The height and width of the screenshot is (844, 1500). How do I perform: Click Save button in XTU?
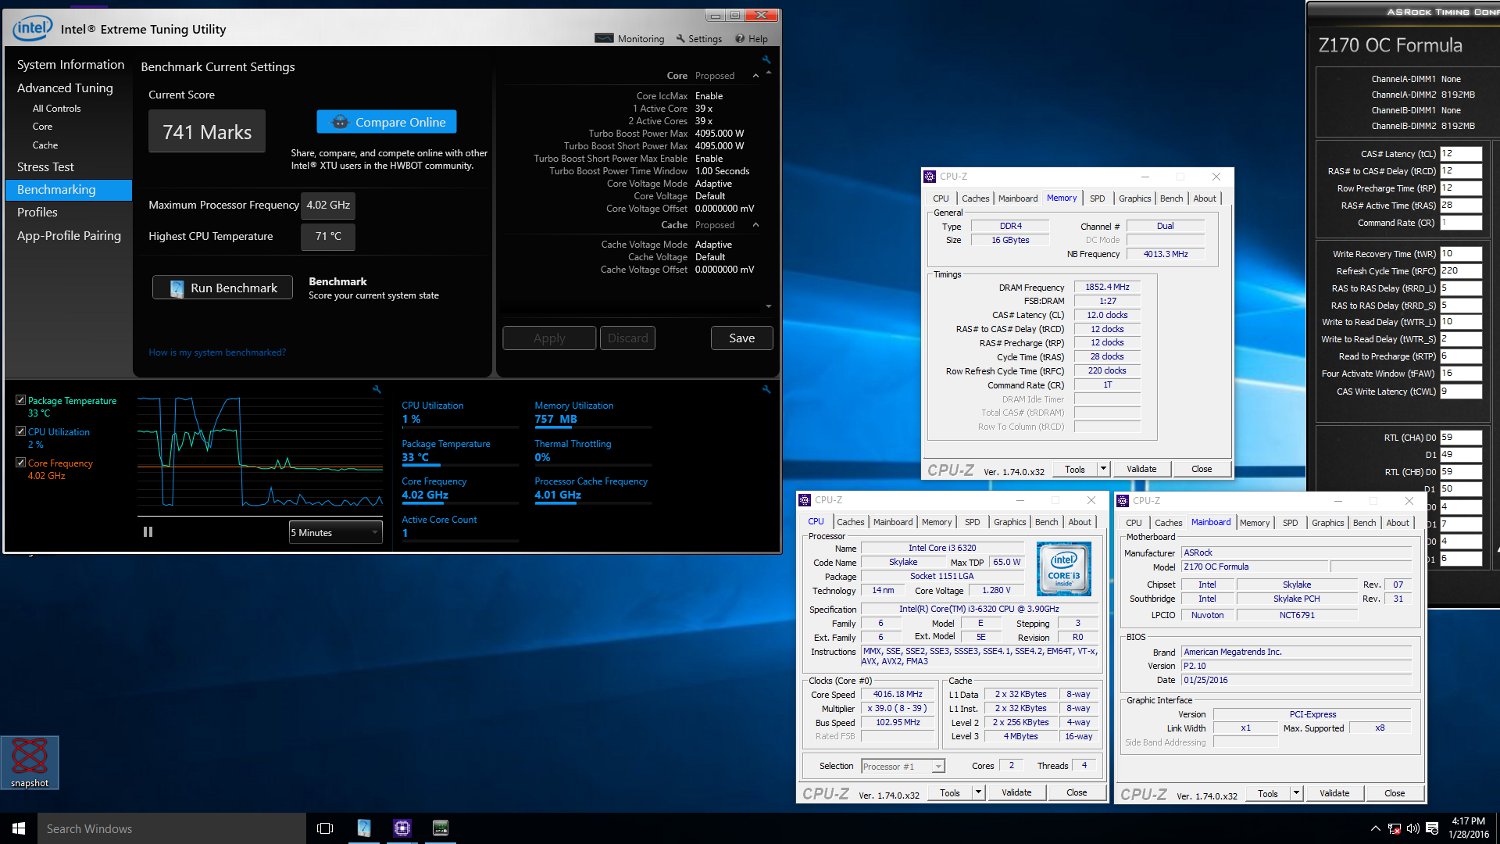(742, 338)
